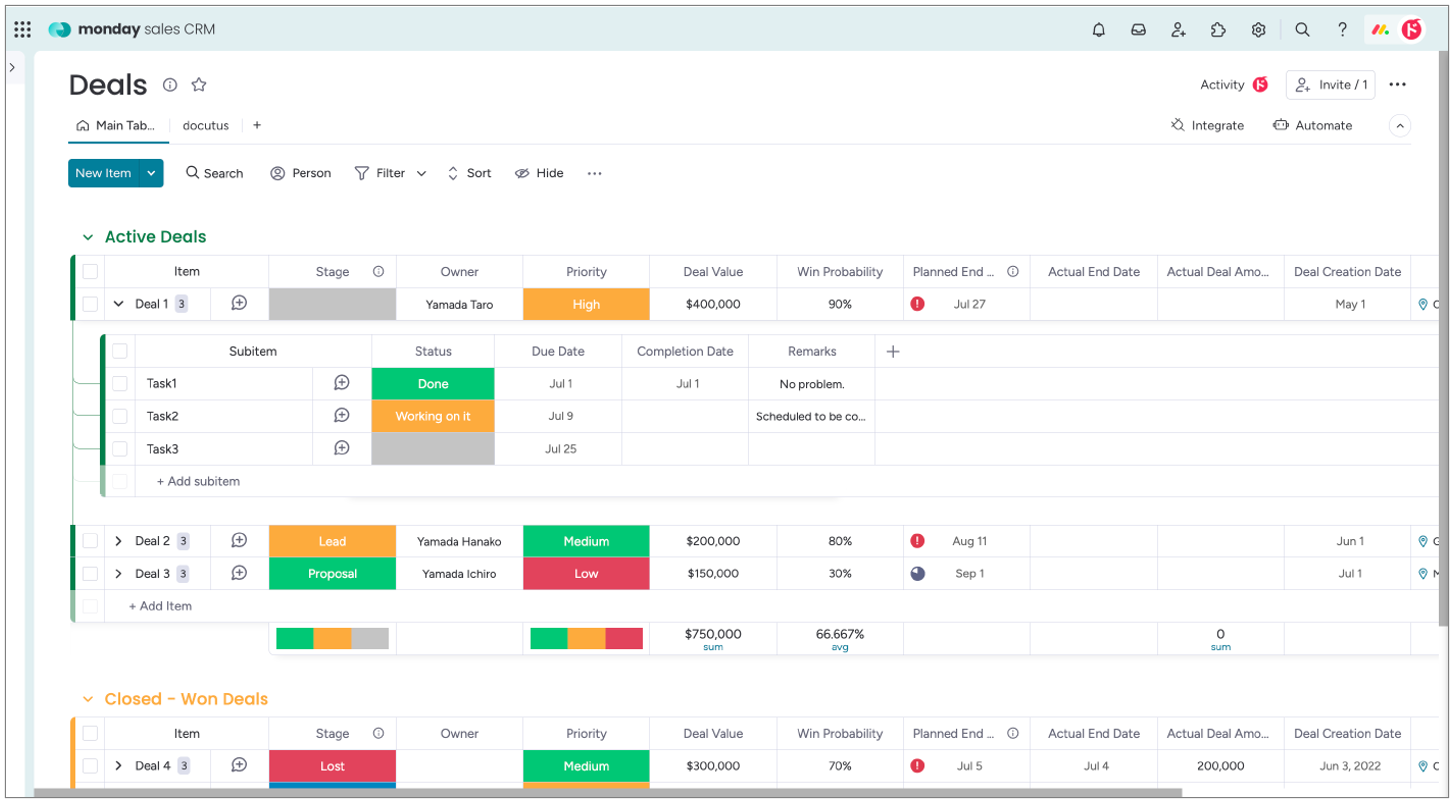
Task: Open the New Item dropdown arrow
Action: (151, 173)
